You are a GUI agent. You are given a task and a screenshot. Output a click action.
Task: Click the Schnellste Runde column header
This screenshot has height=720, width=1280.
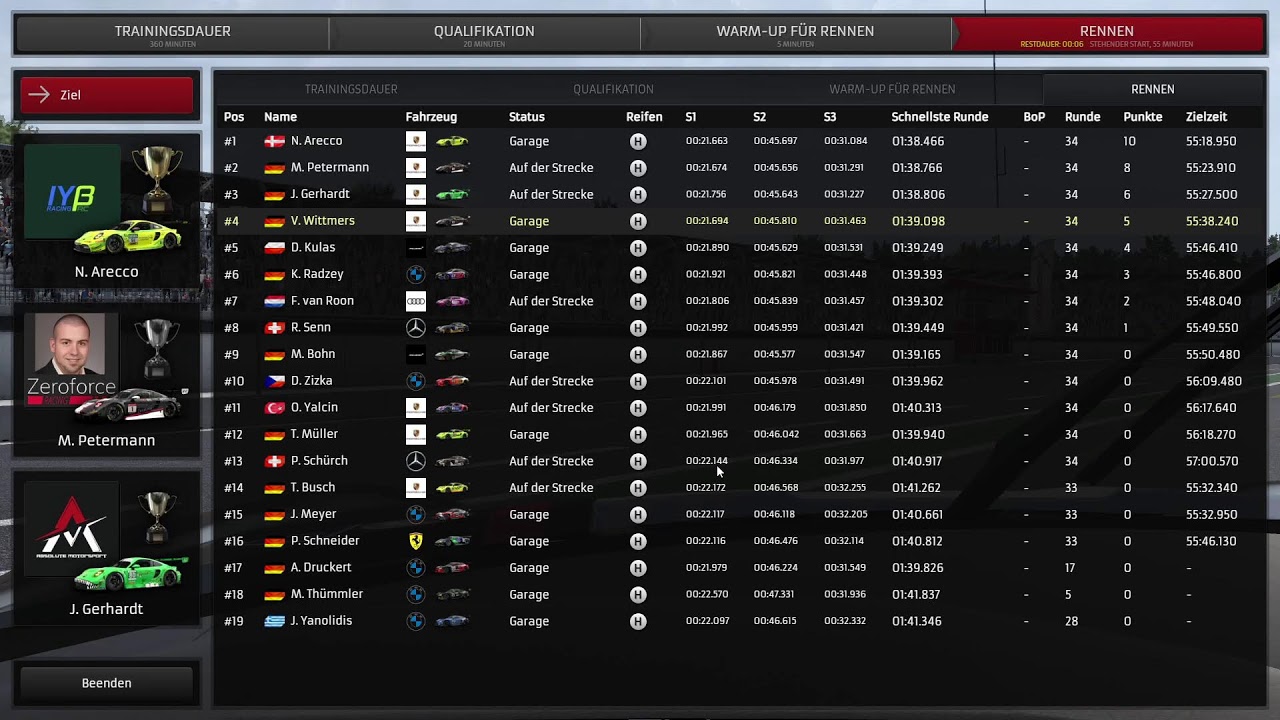[x=940, y=117]
